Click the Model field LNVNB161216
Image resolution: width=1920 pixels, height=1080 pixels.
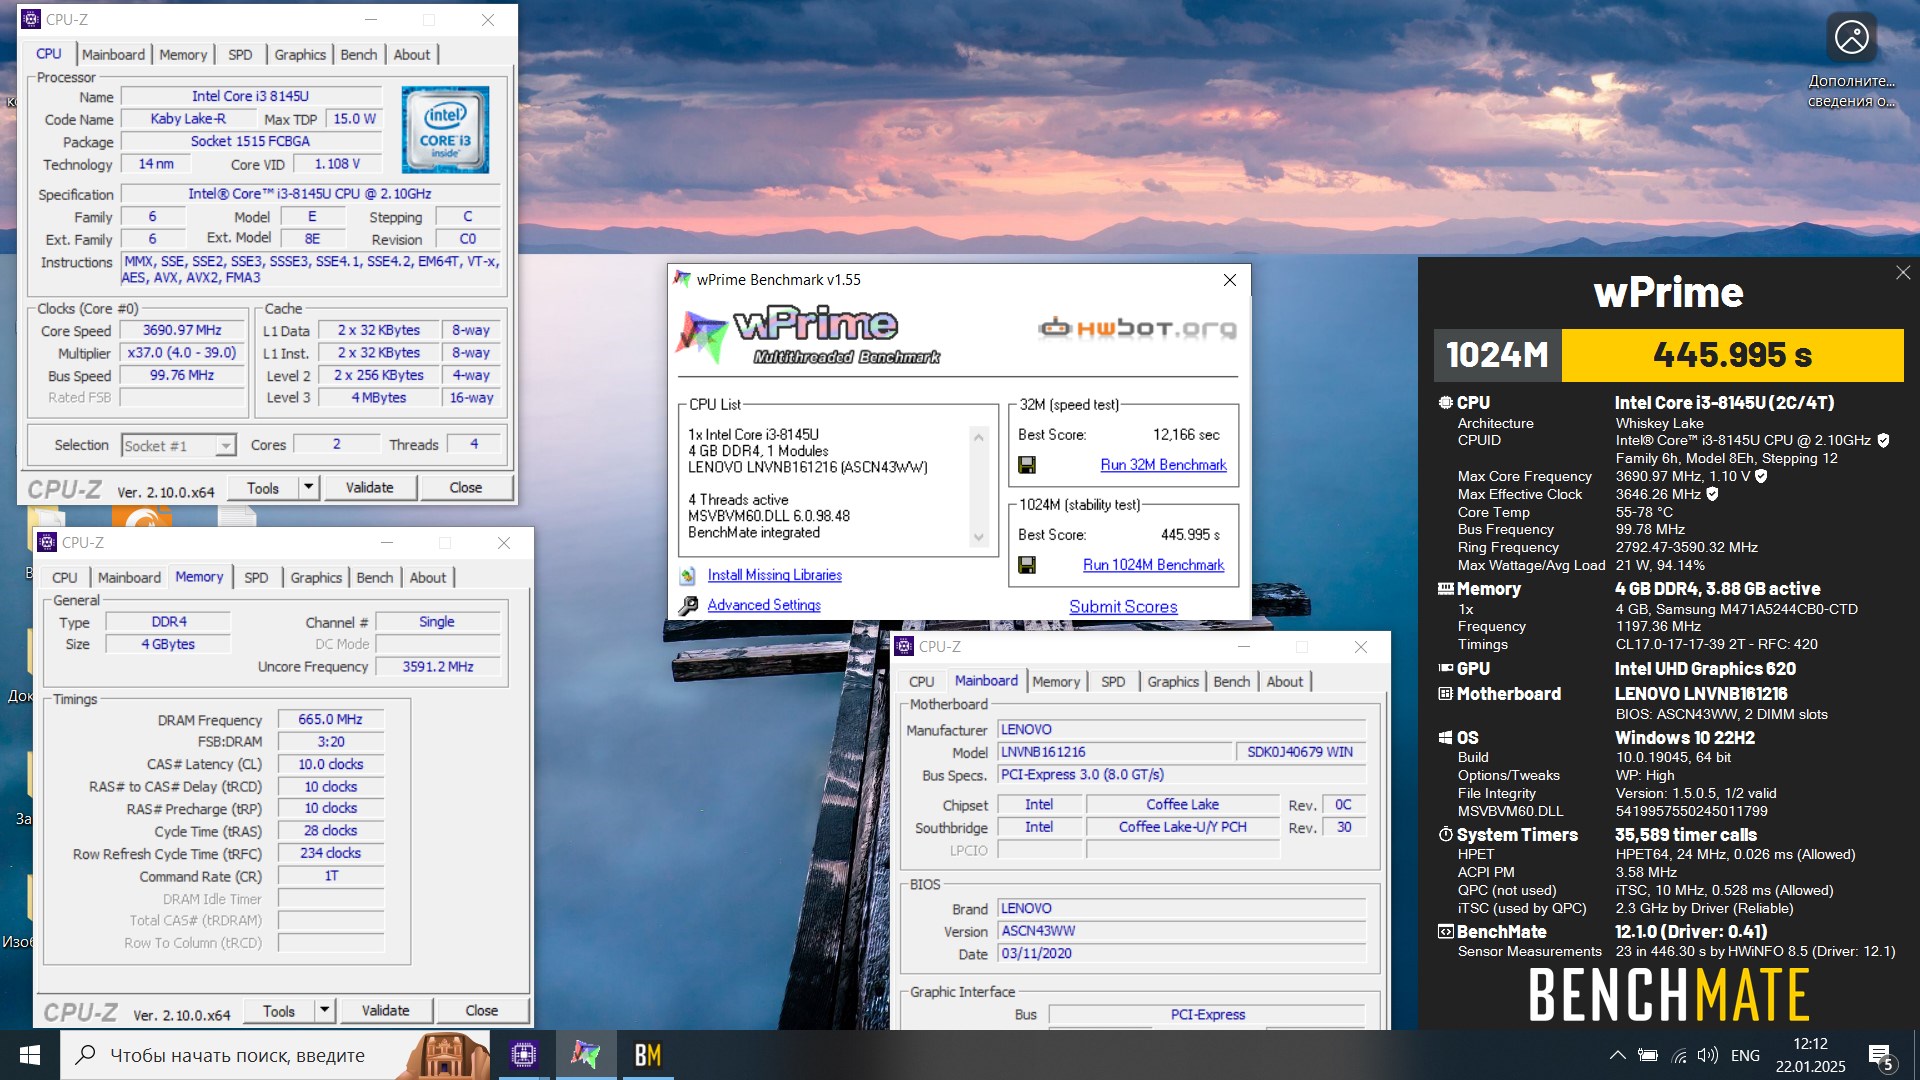pyautogui.click(x=1114, y=752)
